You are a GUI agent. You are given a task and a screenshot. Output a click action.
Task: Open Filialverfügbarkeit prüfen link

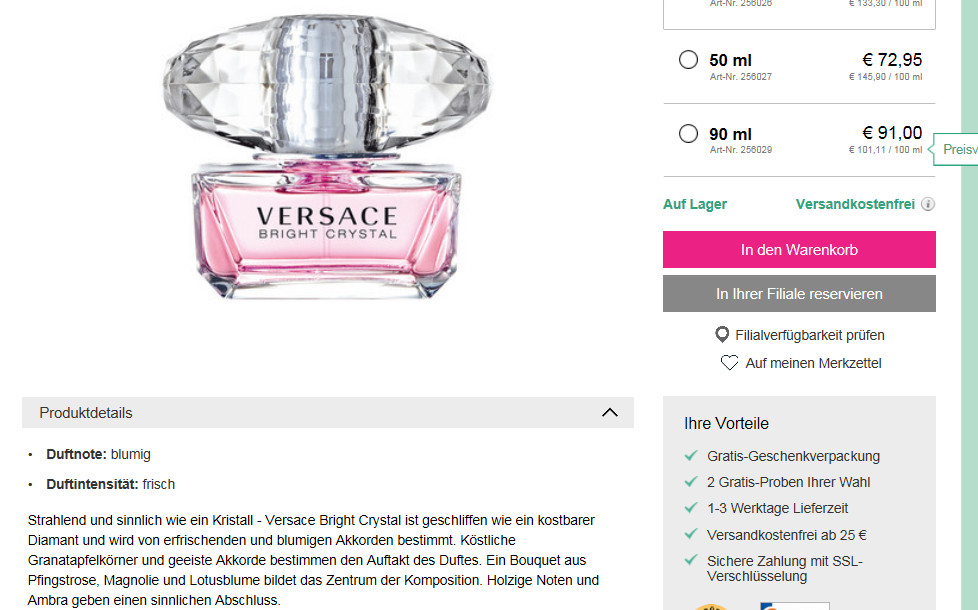pyautogui.click(x=810, y=335)
